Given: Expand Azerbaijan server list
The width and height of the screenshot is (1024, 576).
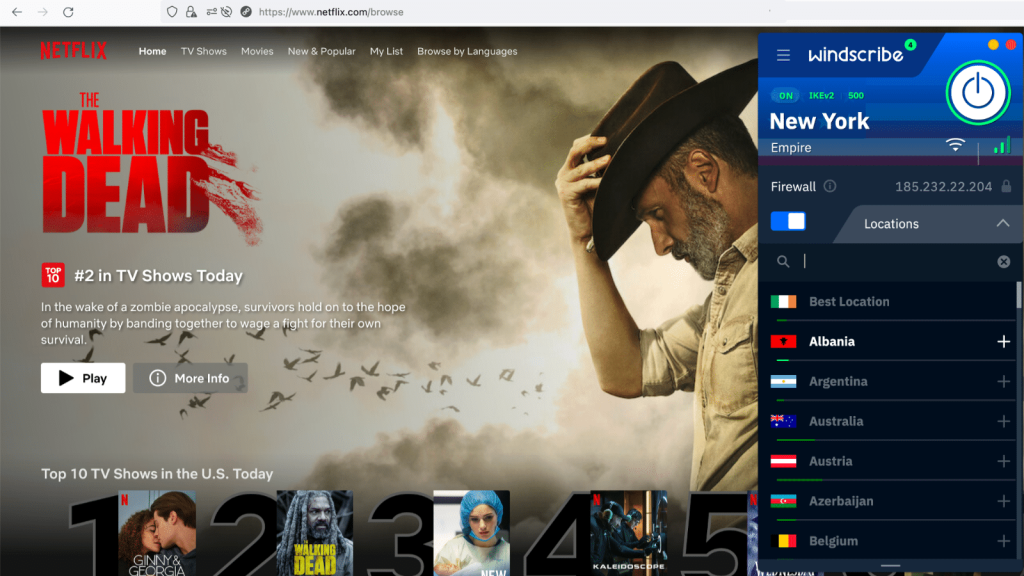Looking at the screenshot, I should (1004, 501).
